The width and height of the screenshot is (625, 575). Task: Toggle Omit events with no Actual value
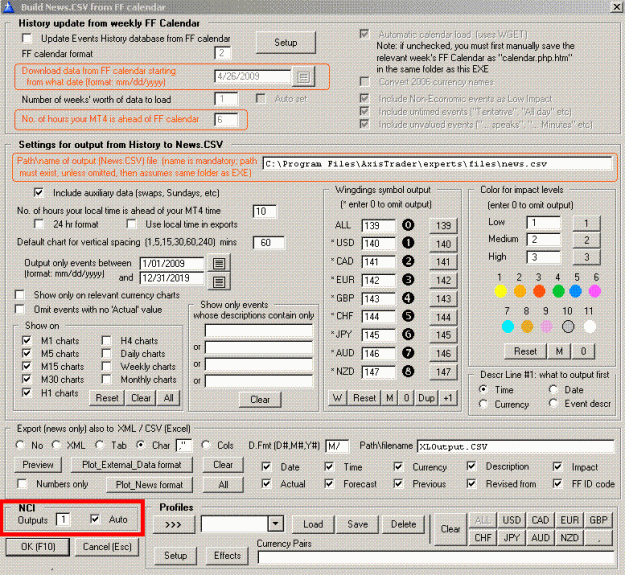point(19,309)
